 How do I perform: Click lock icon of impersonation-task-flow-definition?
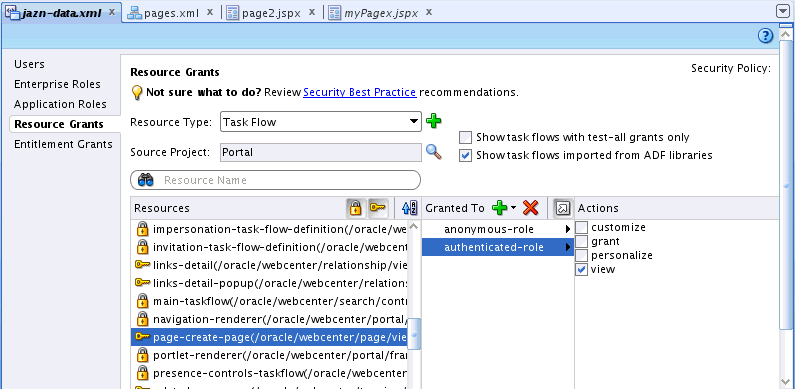click(142, 229)
